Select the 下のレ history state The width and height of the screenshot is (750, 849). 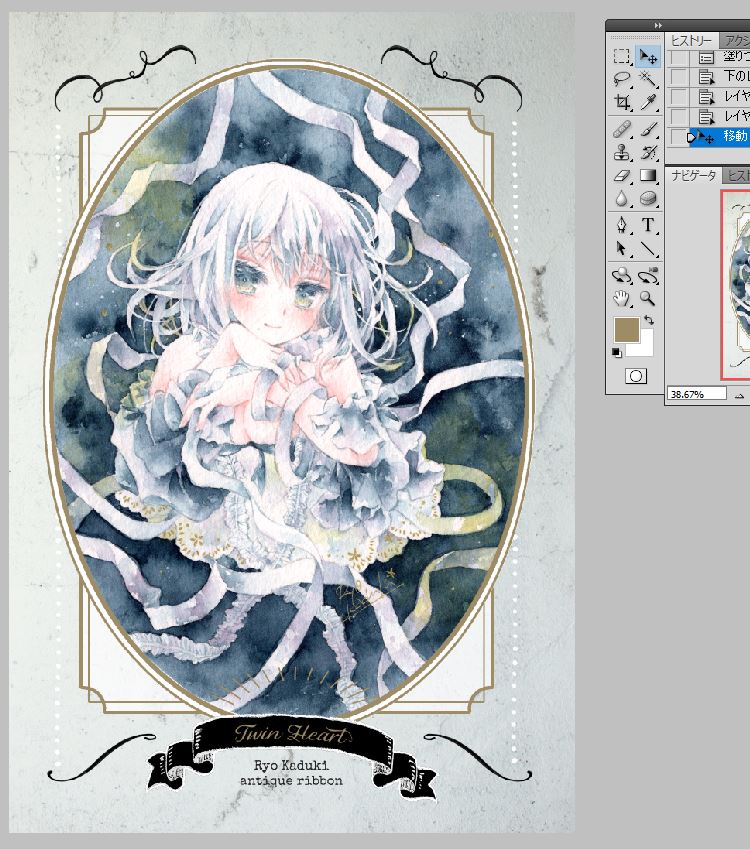719,76
